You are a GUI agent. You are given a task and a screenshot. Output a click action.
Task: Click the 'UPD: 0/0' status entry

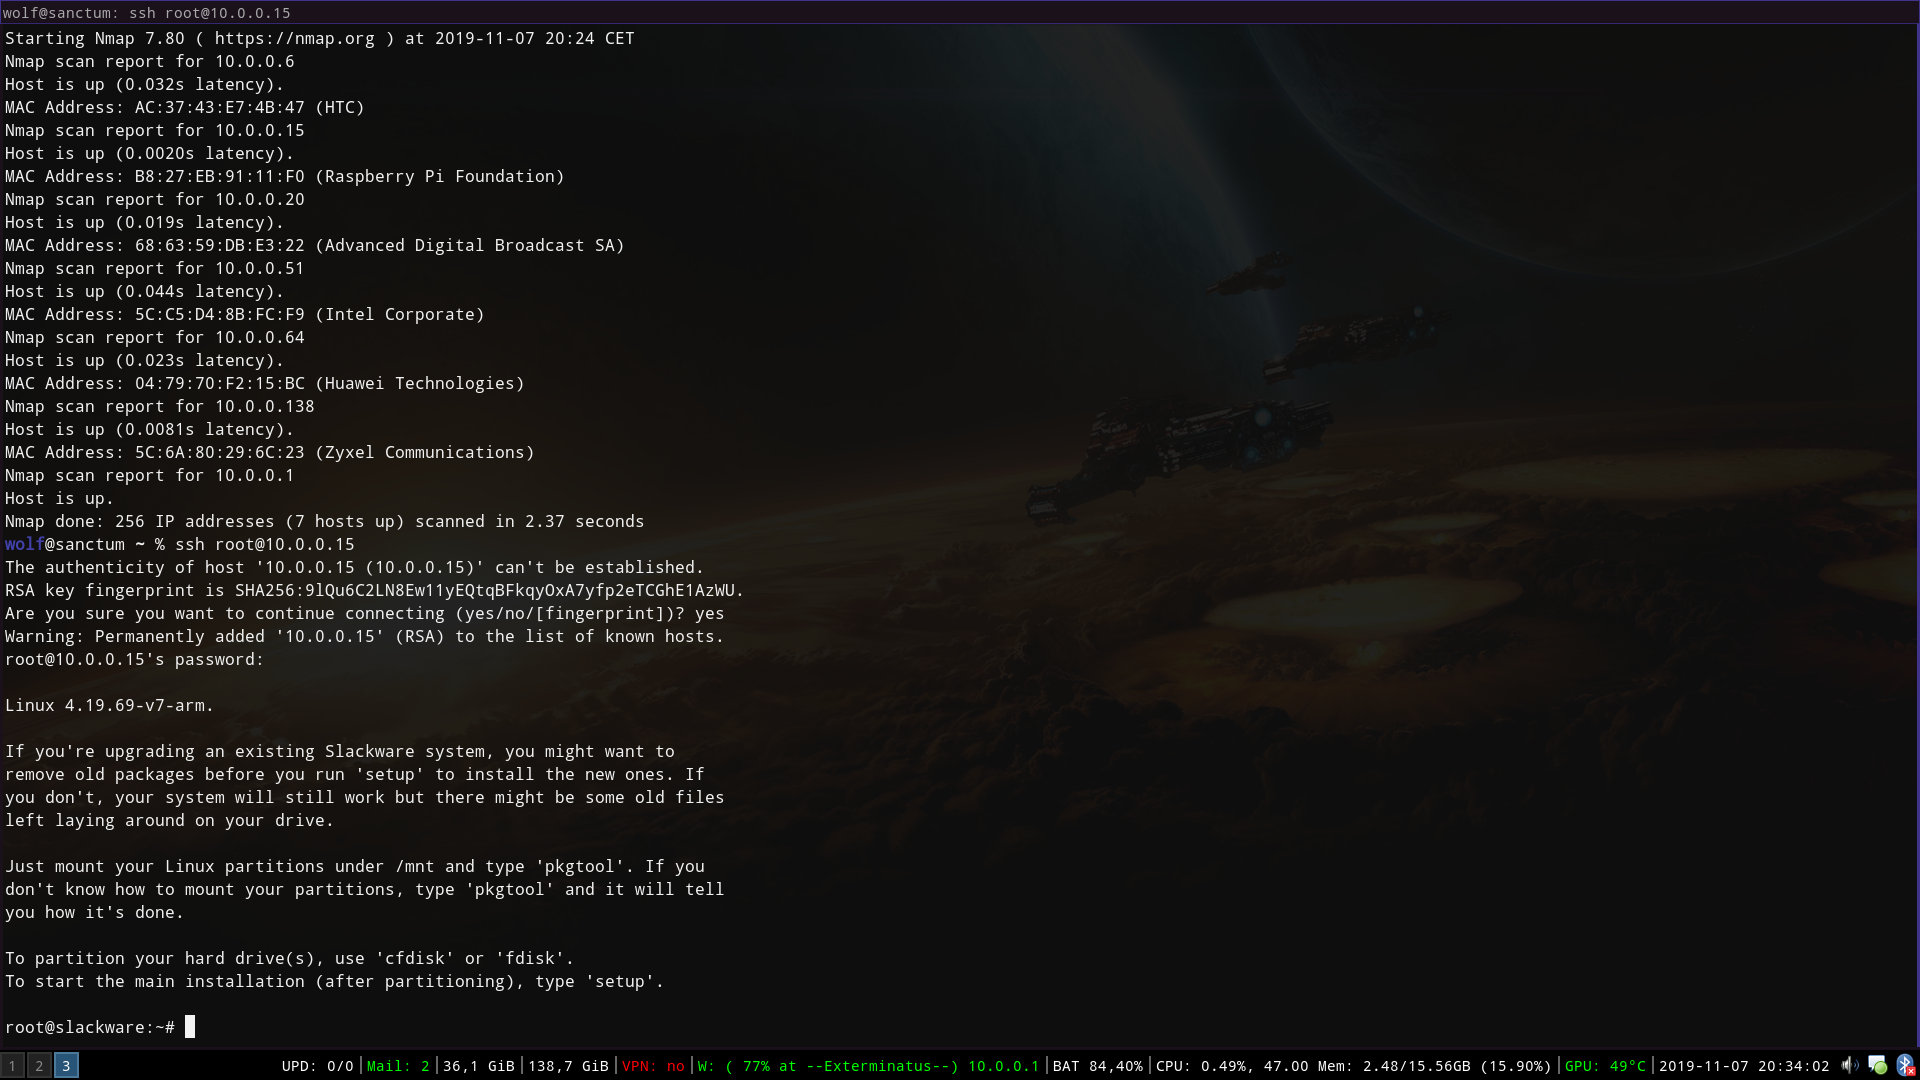317,1066
